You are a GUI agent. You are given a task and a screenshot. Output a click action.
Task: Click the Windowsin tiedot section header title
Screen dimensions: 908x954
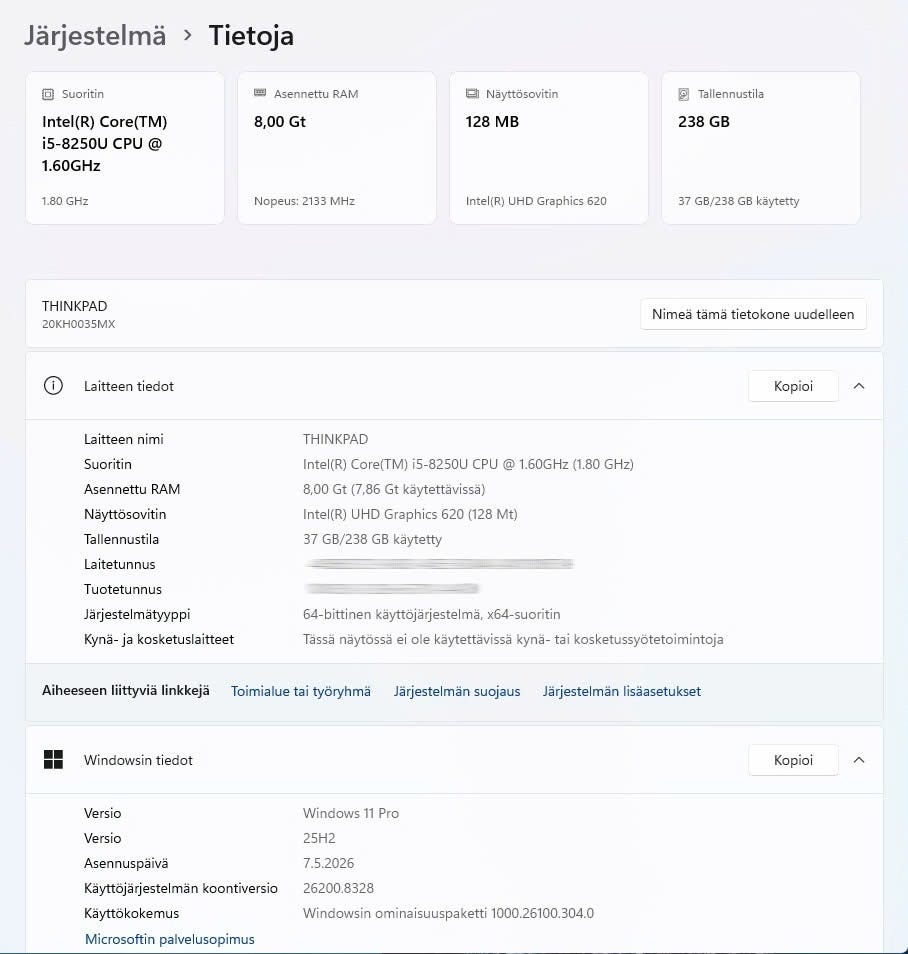(x=138, y=760)
